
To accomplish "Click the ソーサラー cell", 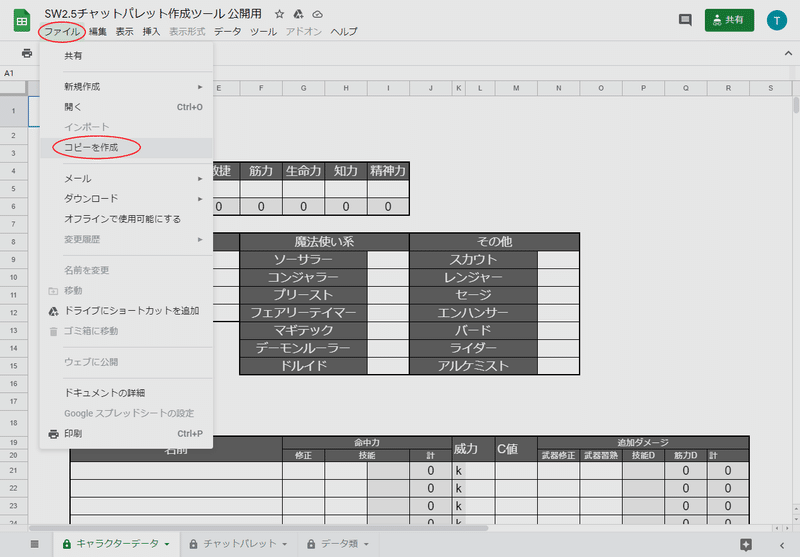I will tap(304, 260).
